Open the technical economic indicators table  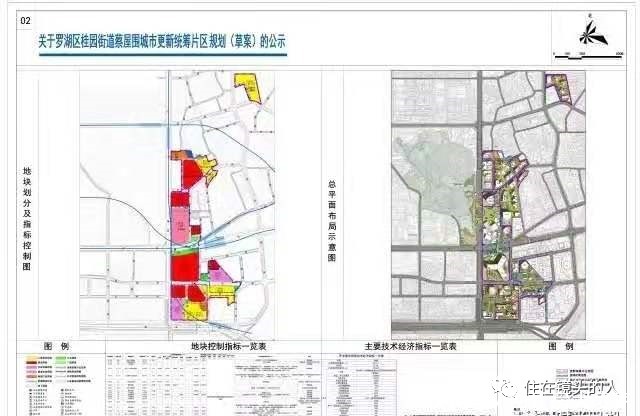(x=359, y=385)
